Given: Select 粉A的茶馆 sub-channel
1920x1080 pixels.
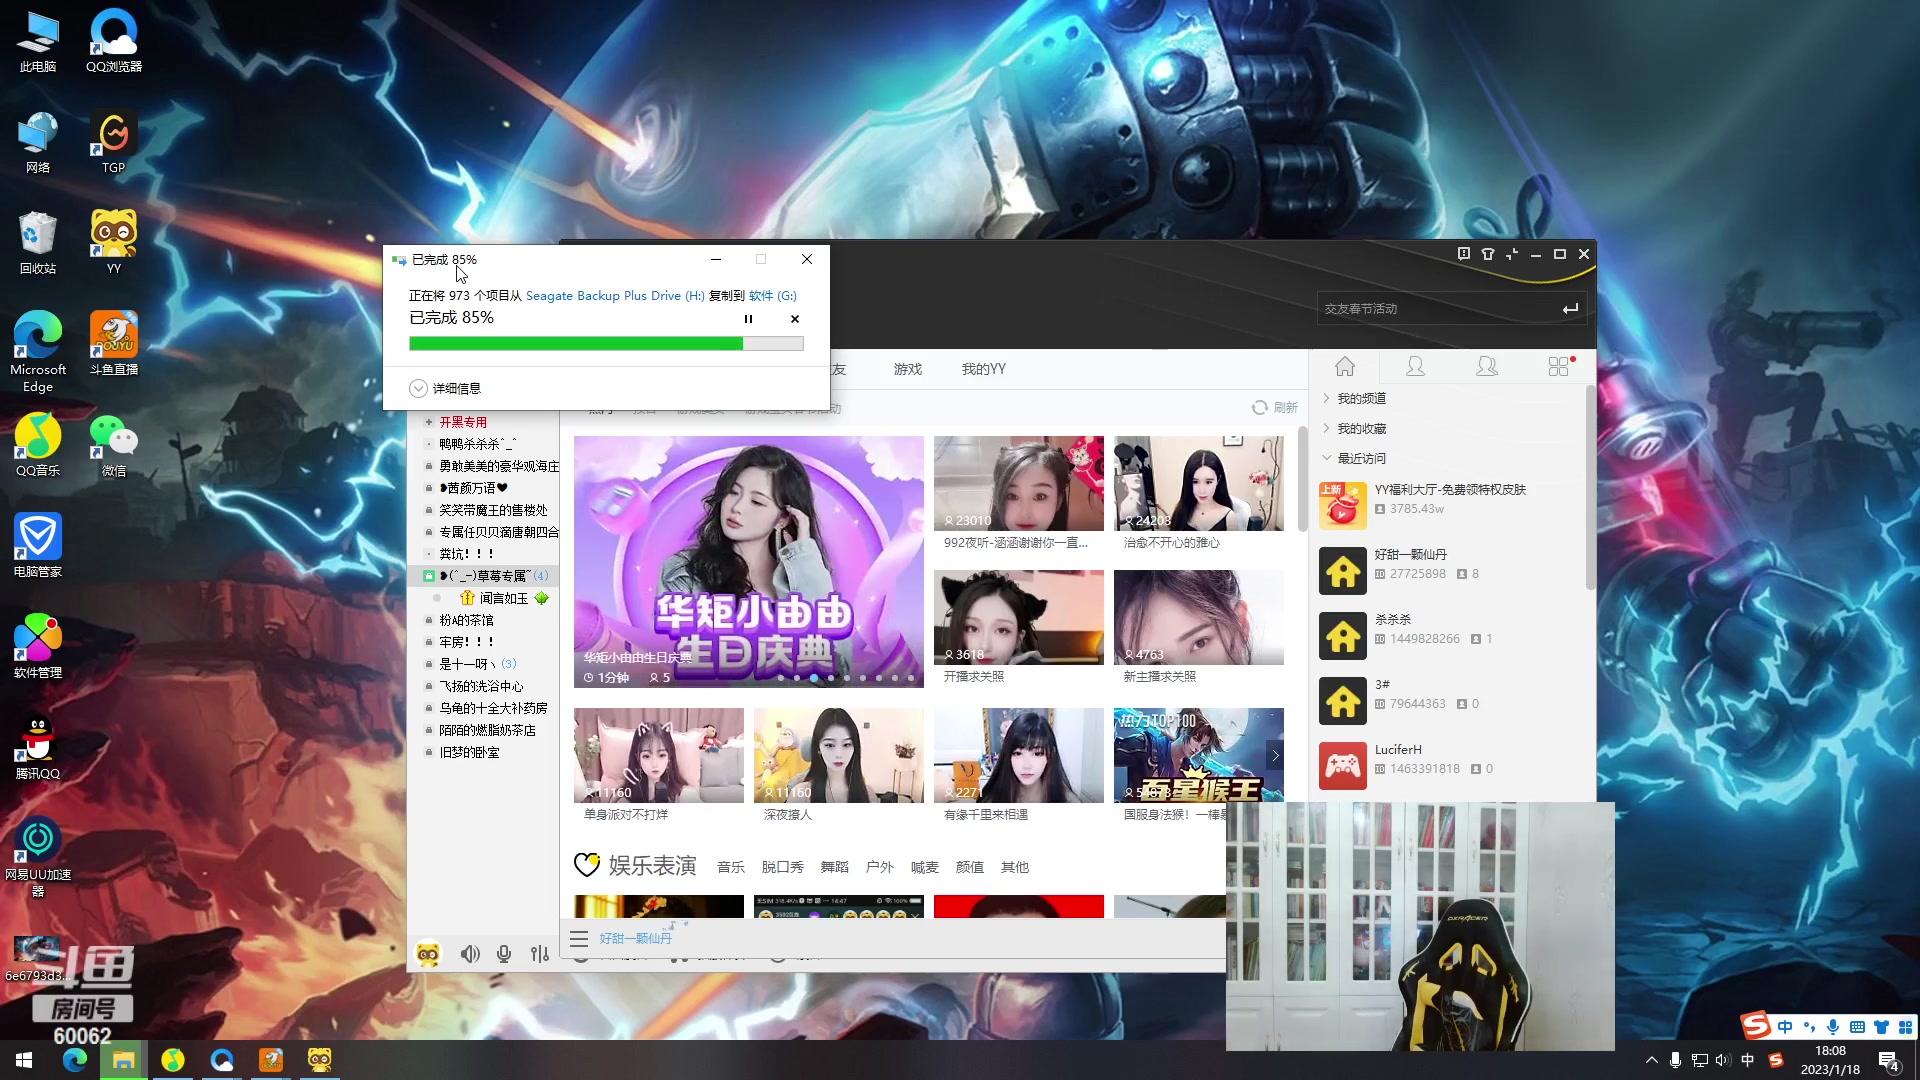Looking at the screenshot, I should point(466,620).
